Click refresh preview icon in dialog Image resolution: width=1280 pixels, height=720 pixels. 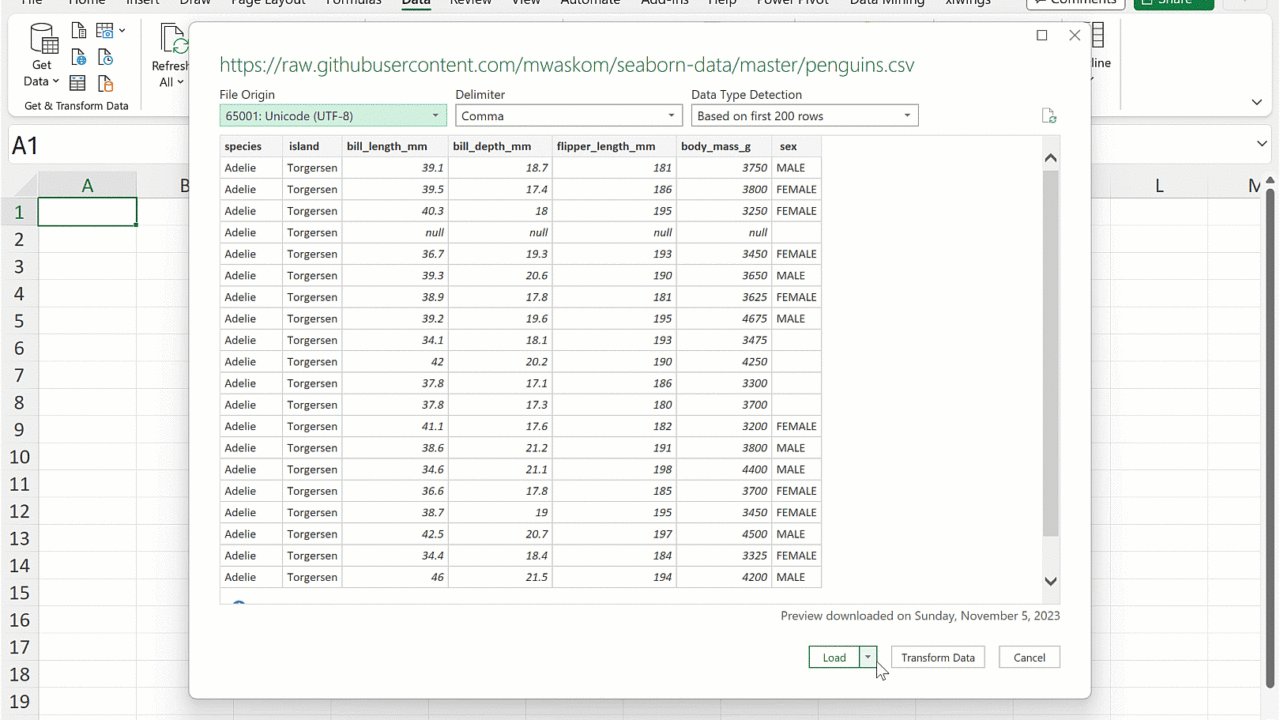coord(1048,116)
